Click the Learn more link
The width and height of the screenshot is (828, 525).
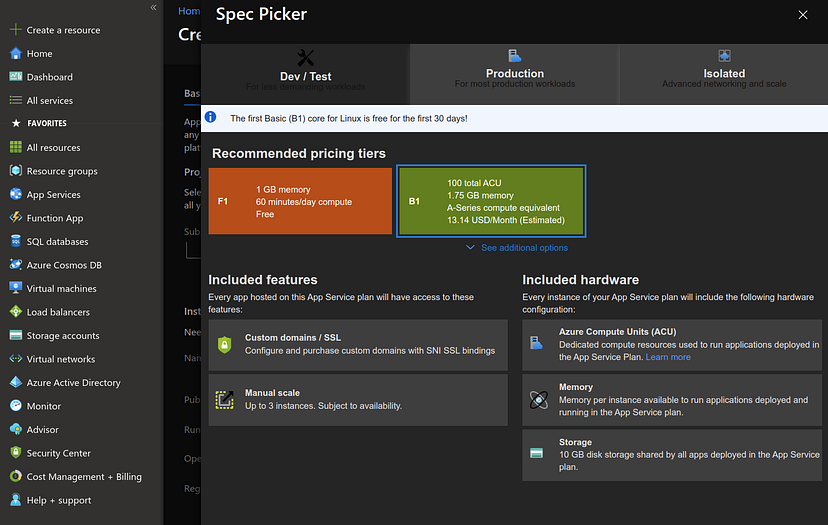point(668,357)
